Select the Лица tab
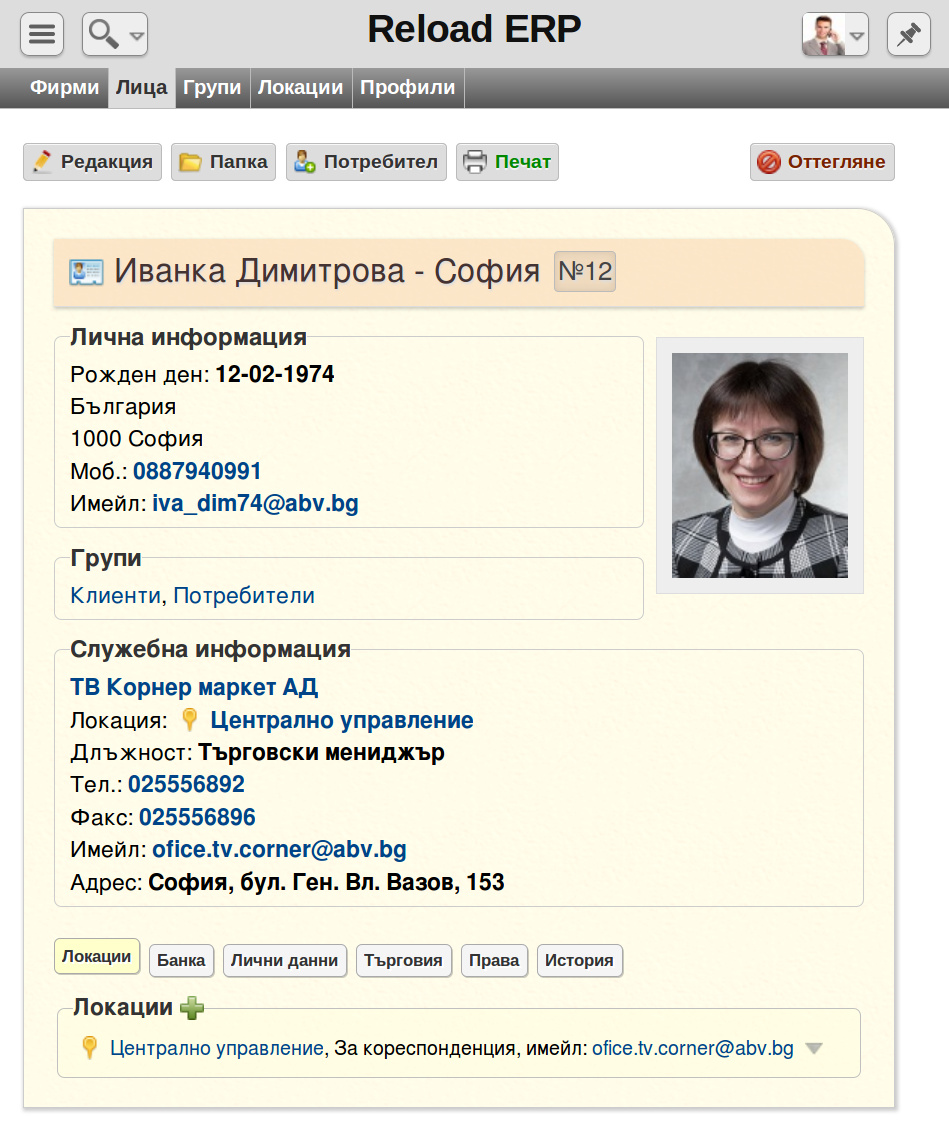Viewport: 949px width, 1129px height. [142, 88]
